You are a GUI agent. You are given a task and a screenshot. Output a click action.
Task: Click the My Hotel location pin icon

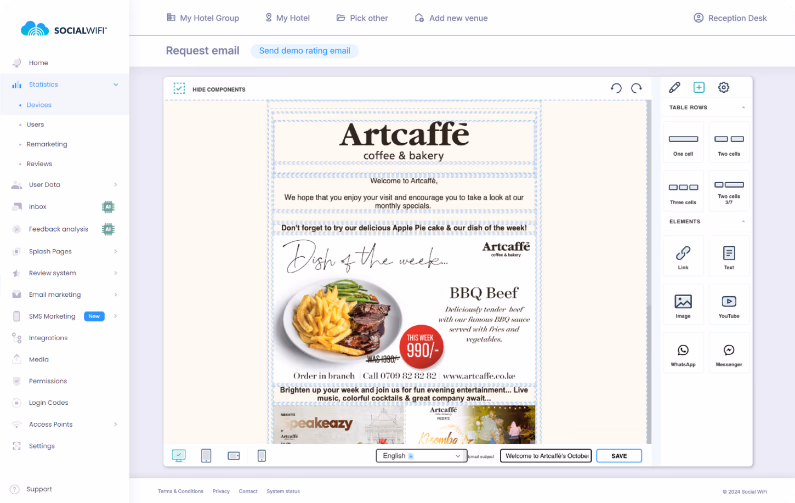tap(269, 18)
